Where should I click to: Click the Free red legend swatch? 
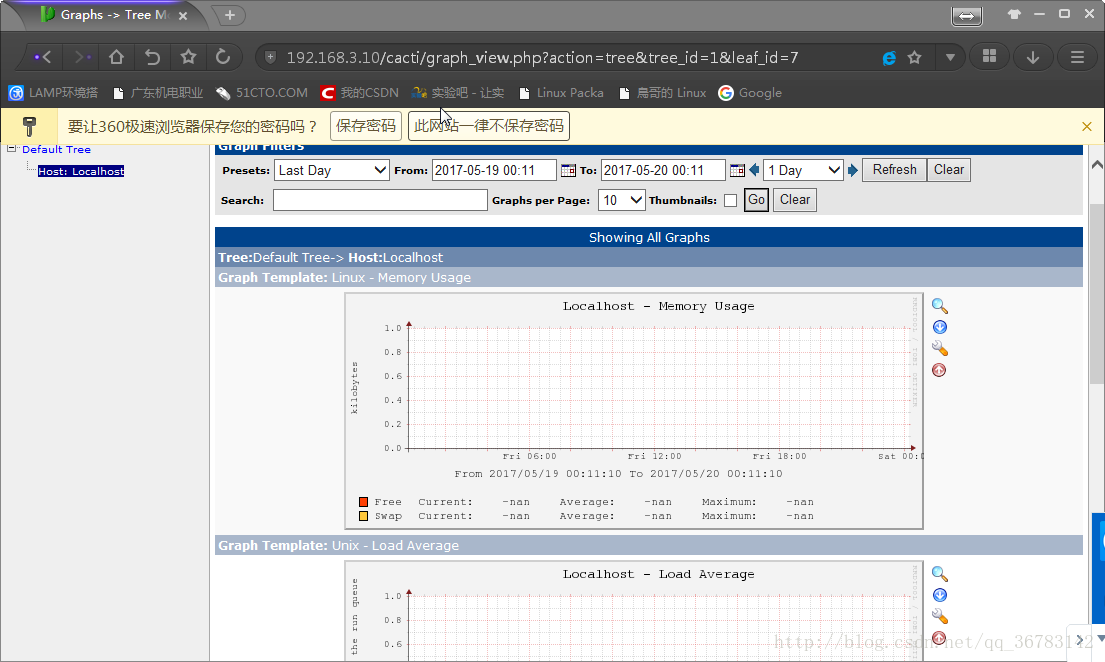tap(364, 502)
